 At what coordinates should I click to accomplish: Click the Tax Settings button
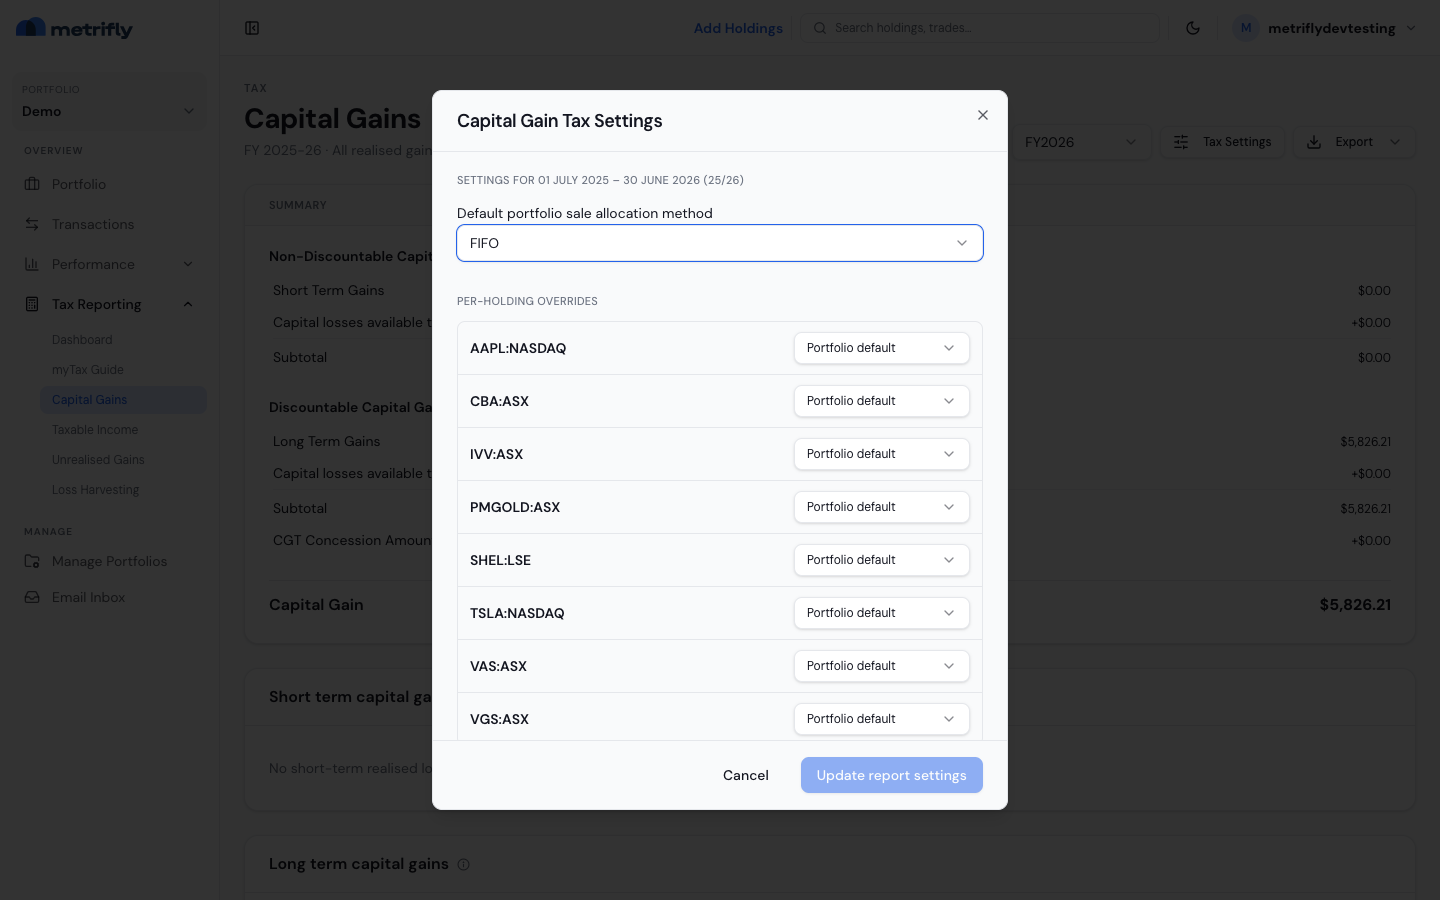(x=1223, y=142)
